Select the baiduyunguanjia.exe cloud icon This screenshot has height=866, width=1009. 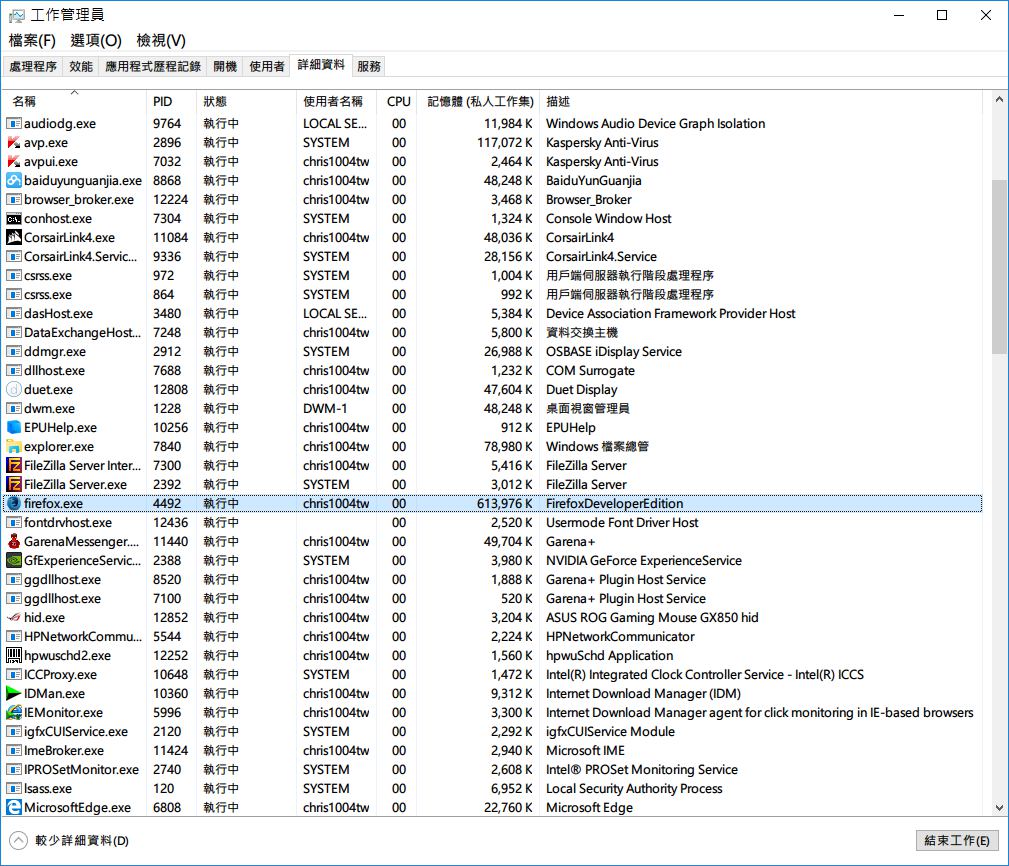(14, 181)
